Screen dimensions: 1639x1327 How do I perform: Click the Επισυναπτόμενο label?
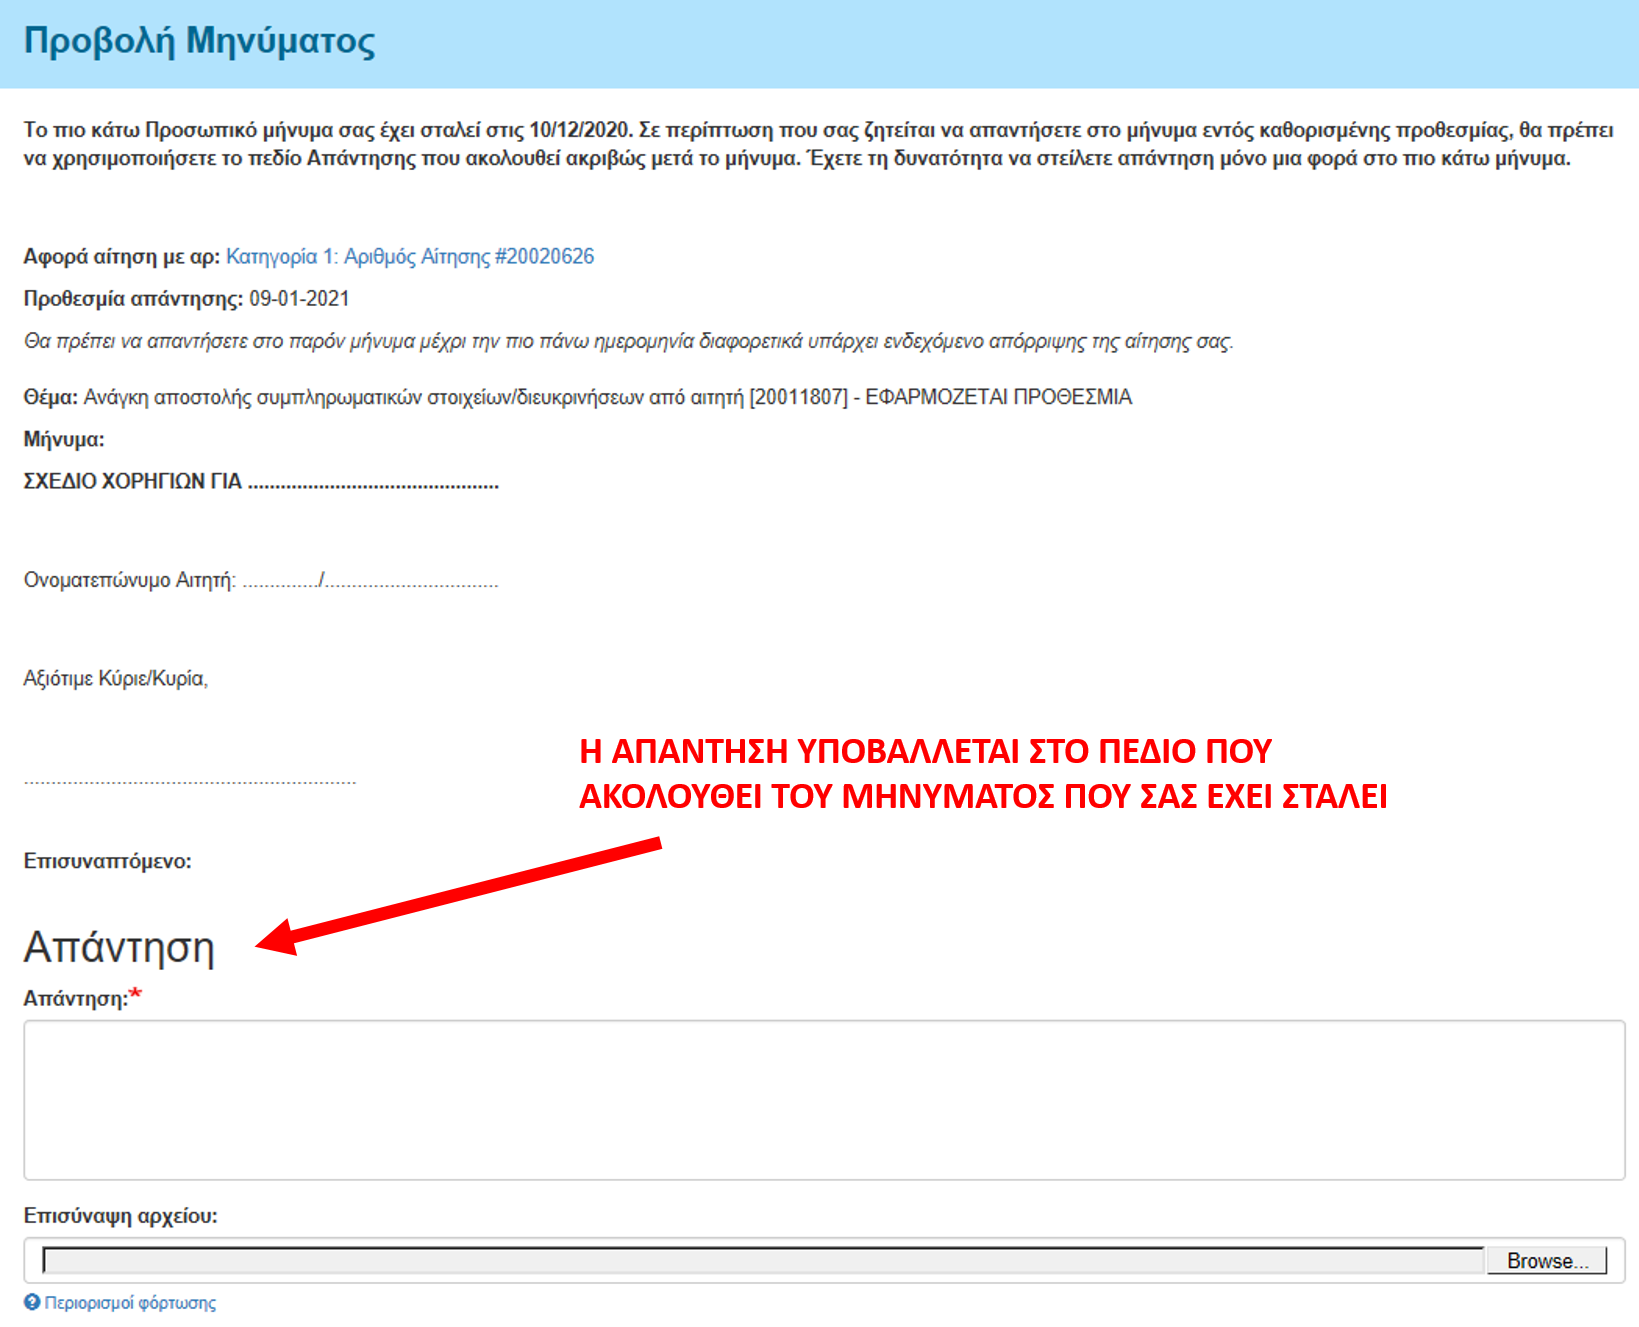[107, 861]
